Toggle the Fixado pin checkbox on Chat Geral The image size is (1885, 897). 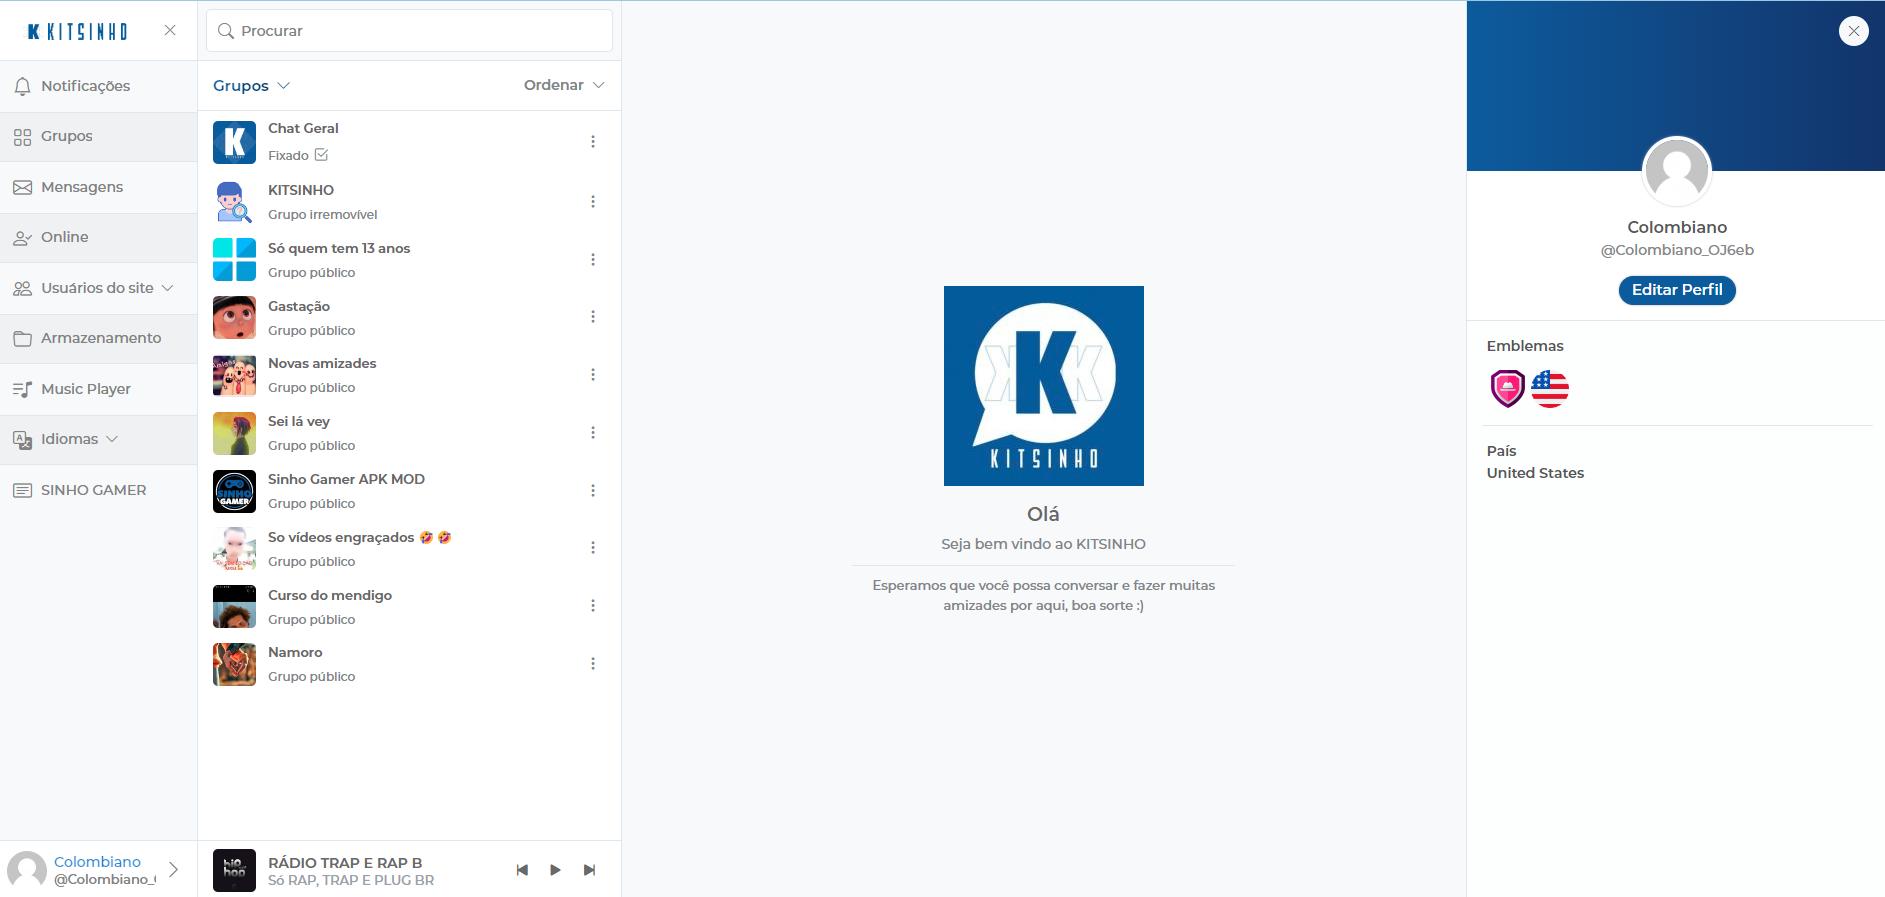point(321,155)
